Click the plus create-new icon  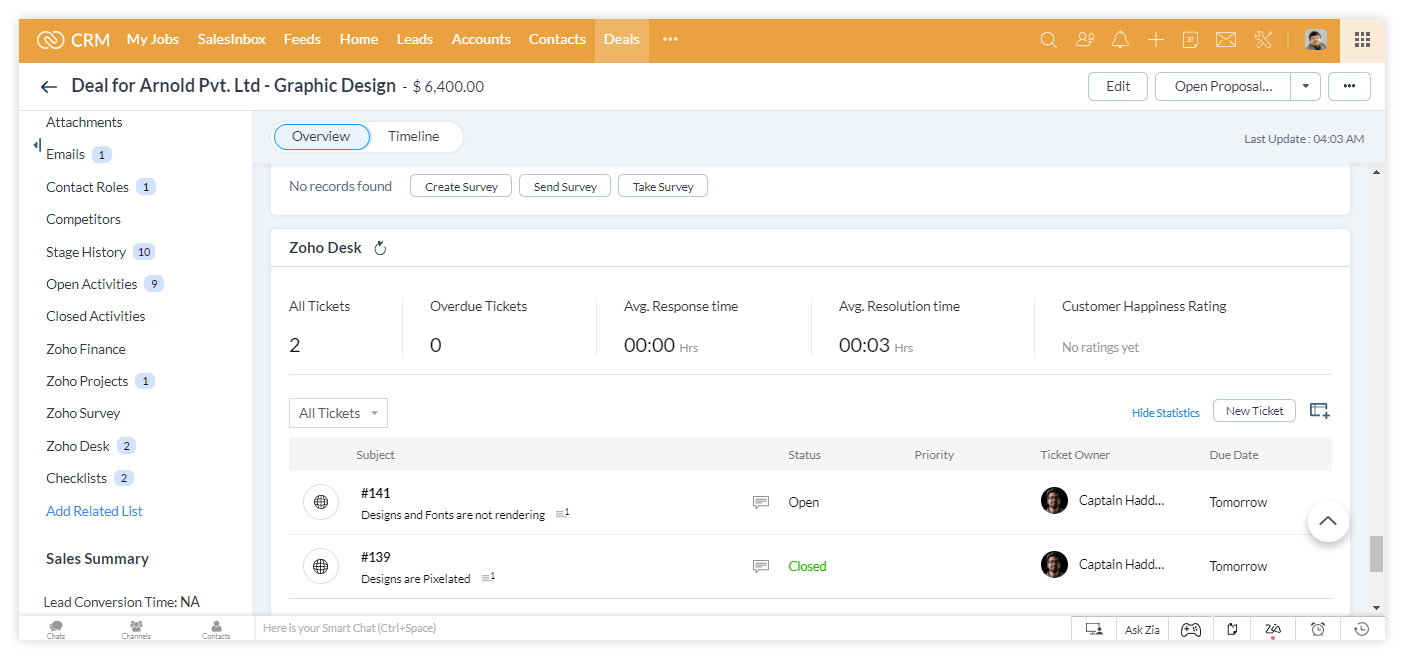(1155, 40)
